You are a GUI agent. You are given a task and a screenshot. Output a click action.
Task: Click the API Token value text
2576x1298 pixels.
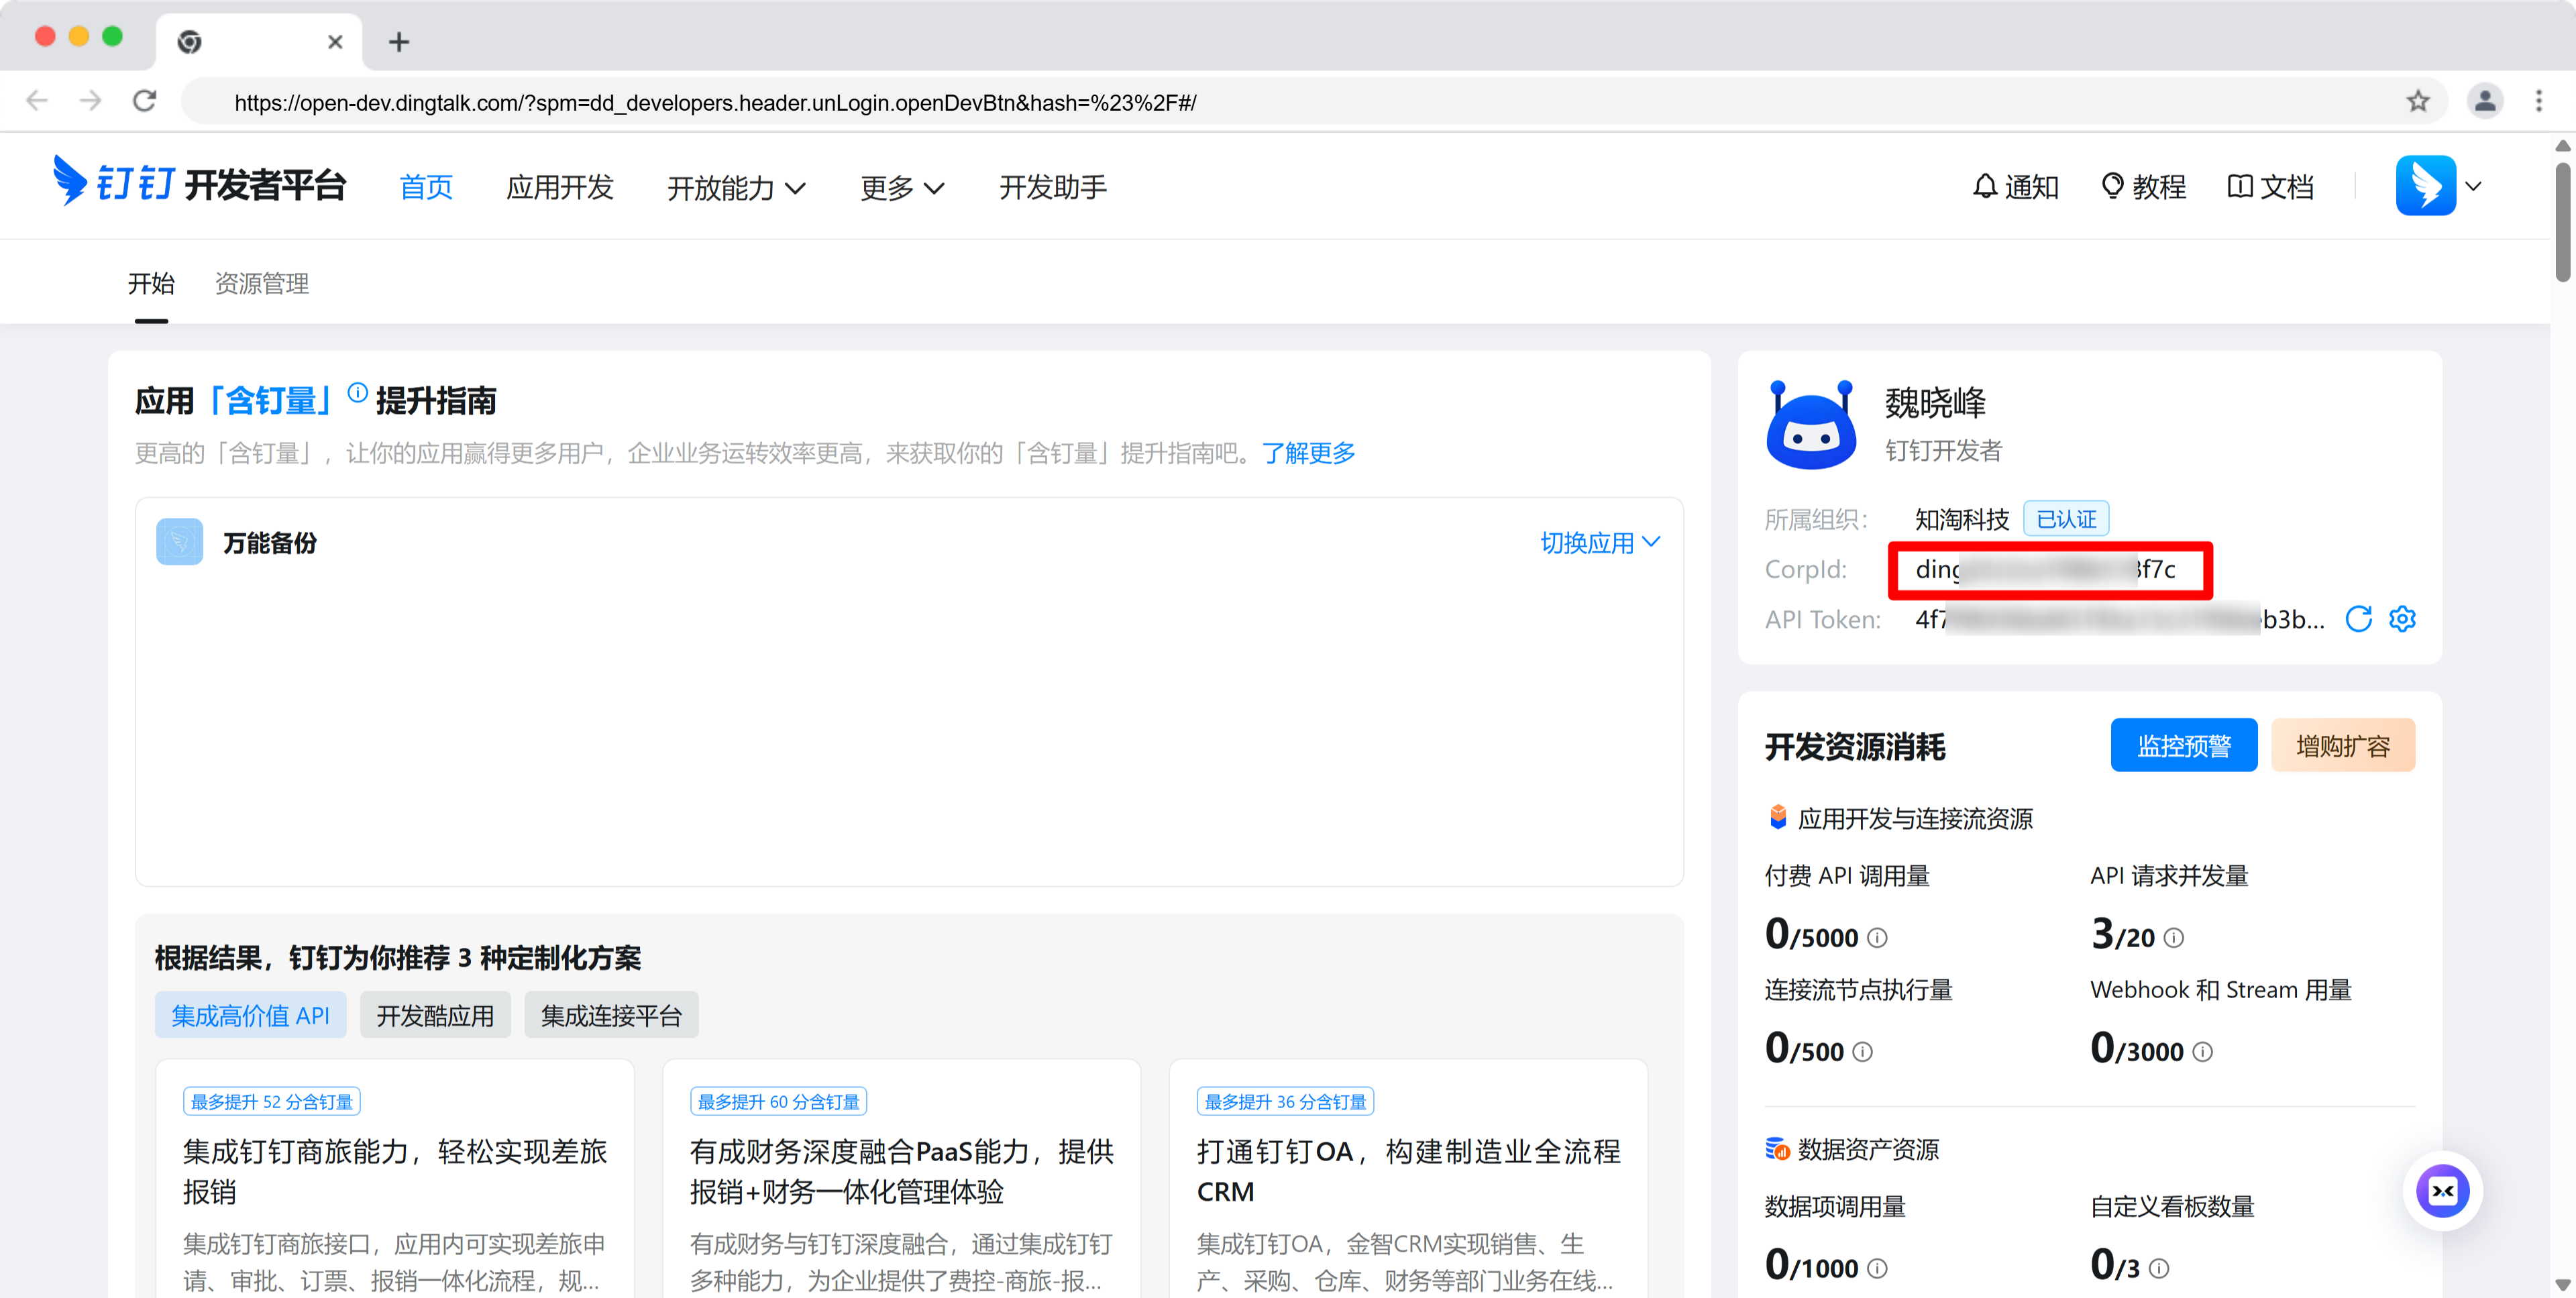(x=2119, y=619)
